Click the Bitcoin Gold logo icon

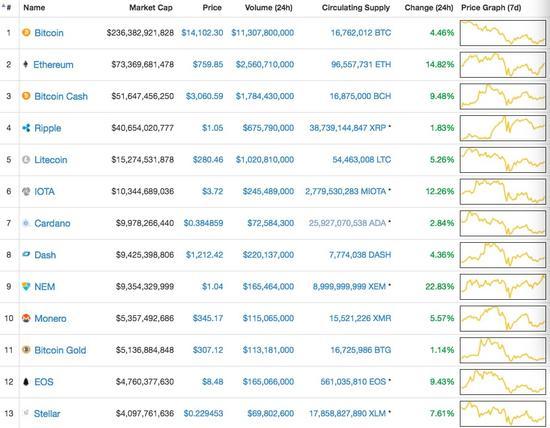click(26, 350)
